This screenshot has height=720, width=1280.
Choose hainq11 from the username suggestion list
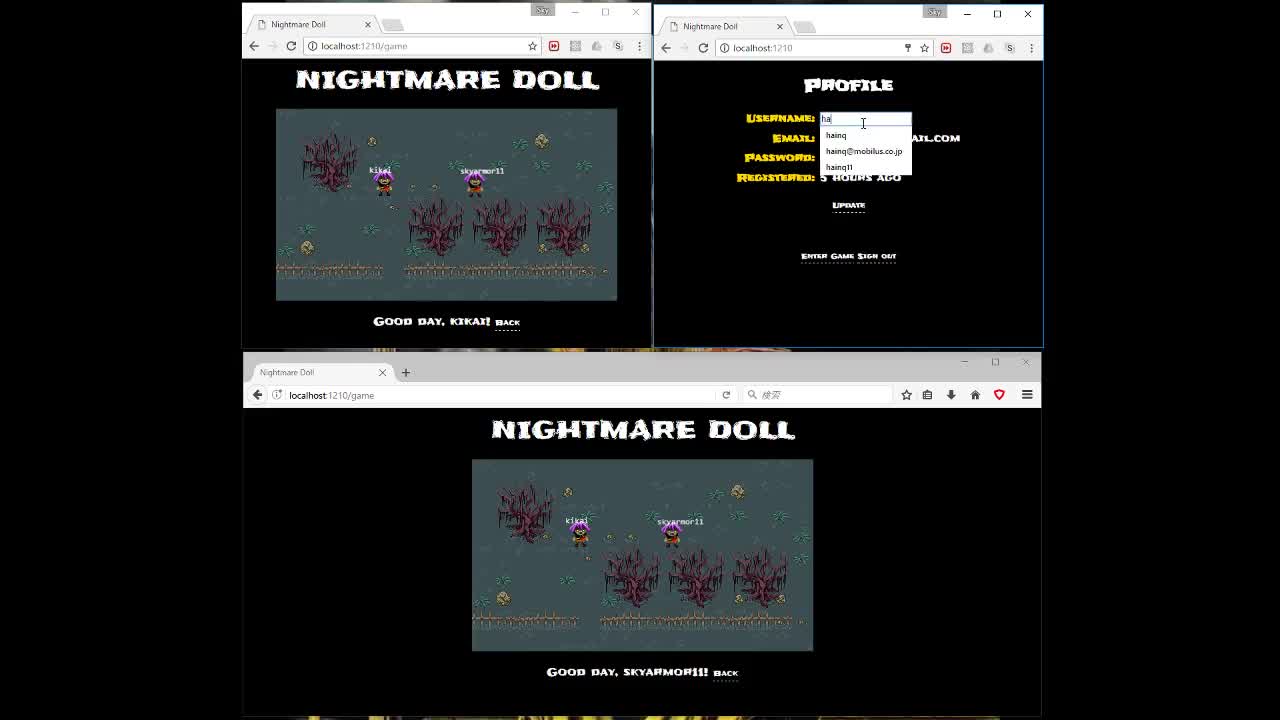[839, 167]
